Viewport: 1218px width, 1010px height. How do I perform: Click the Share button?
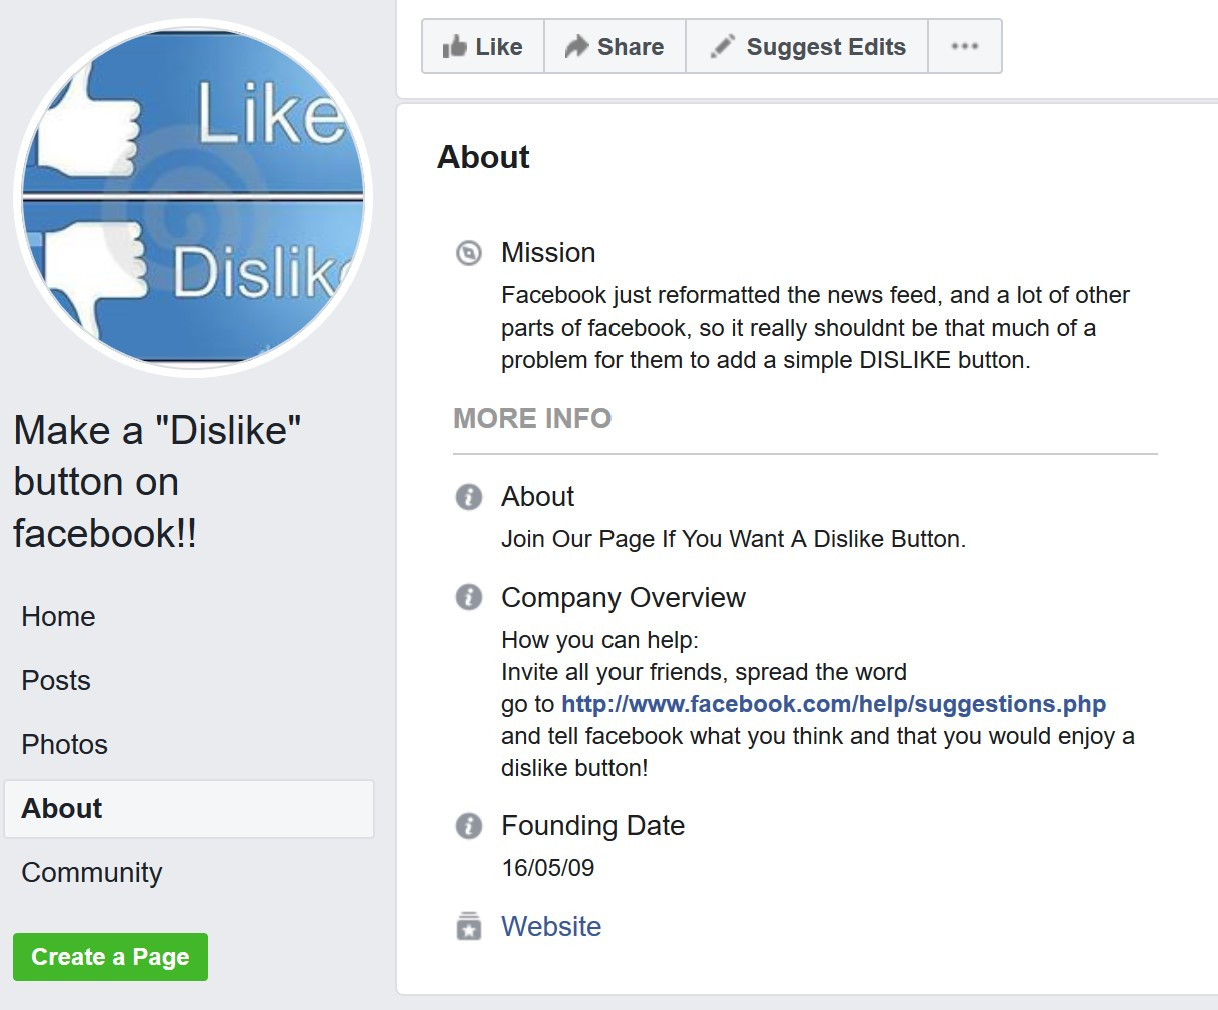[615, 46]
